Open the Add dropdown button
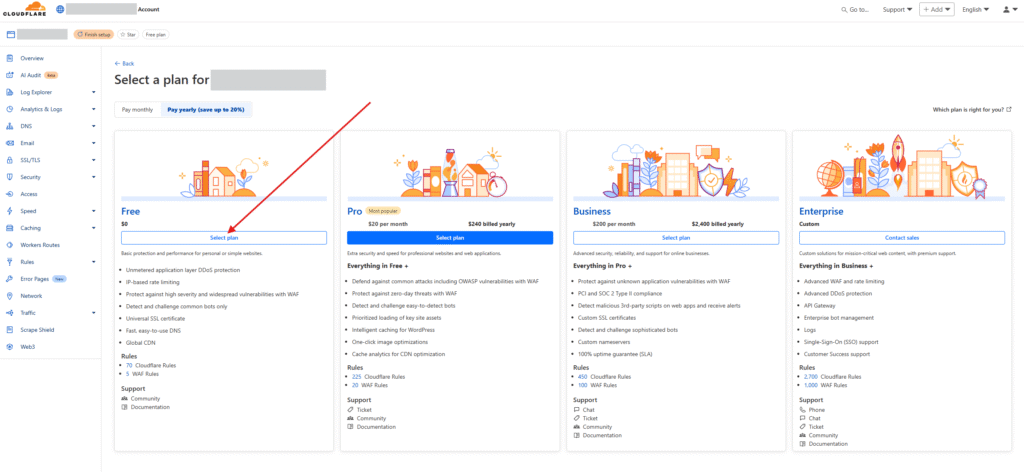The image size is (1024, 472). click(936, 10)
